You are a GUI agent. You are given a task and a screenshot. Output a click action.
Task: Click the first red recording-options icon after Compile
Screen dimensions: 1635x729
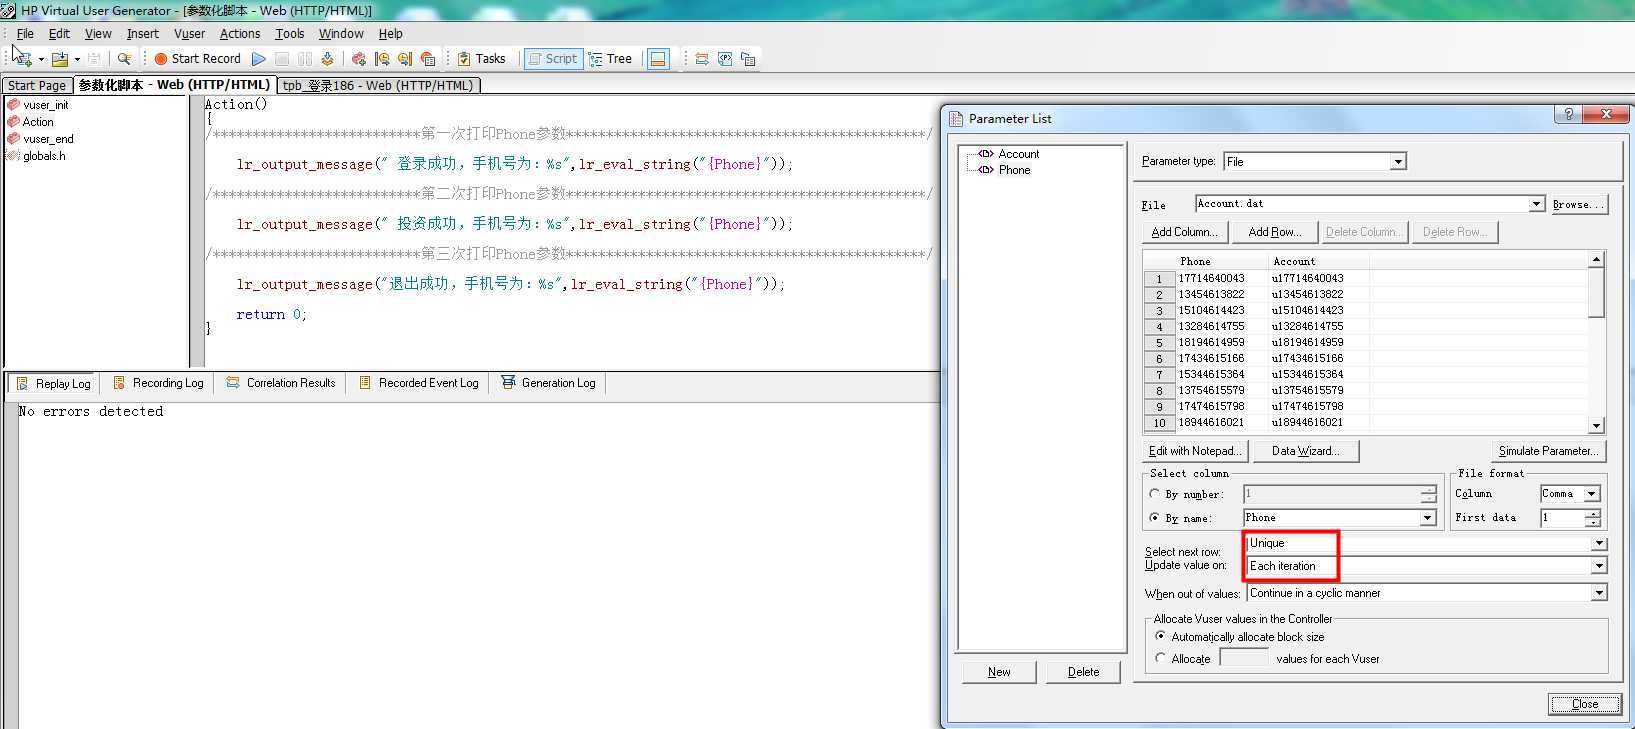(359, 59)
